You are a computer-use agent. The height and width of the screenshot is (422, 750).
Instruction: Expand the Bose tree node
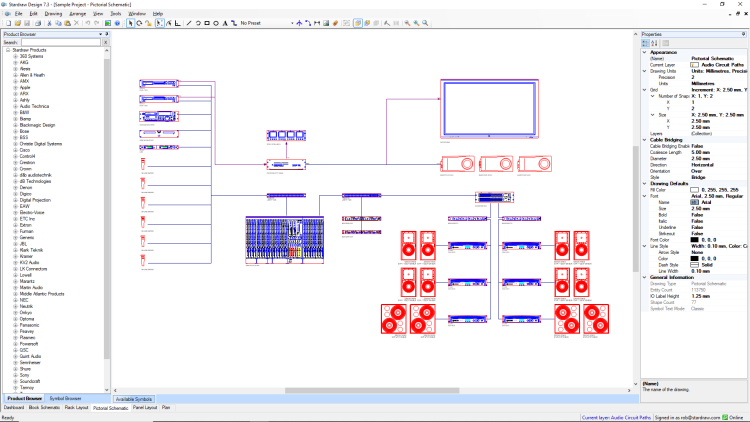click(15, 131)
